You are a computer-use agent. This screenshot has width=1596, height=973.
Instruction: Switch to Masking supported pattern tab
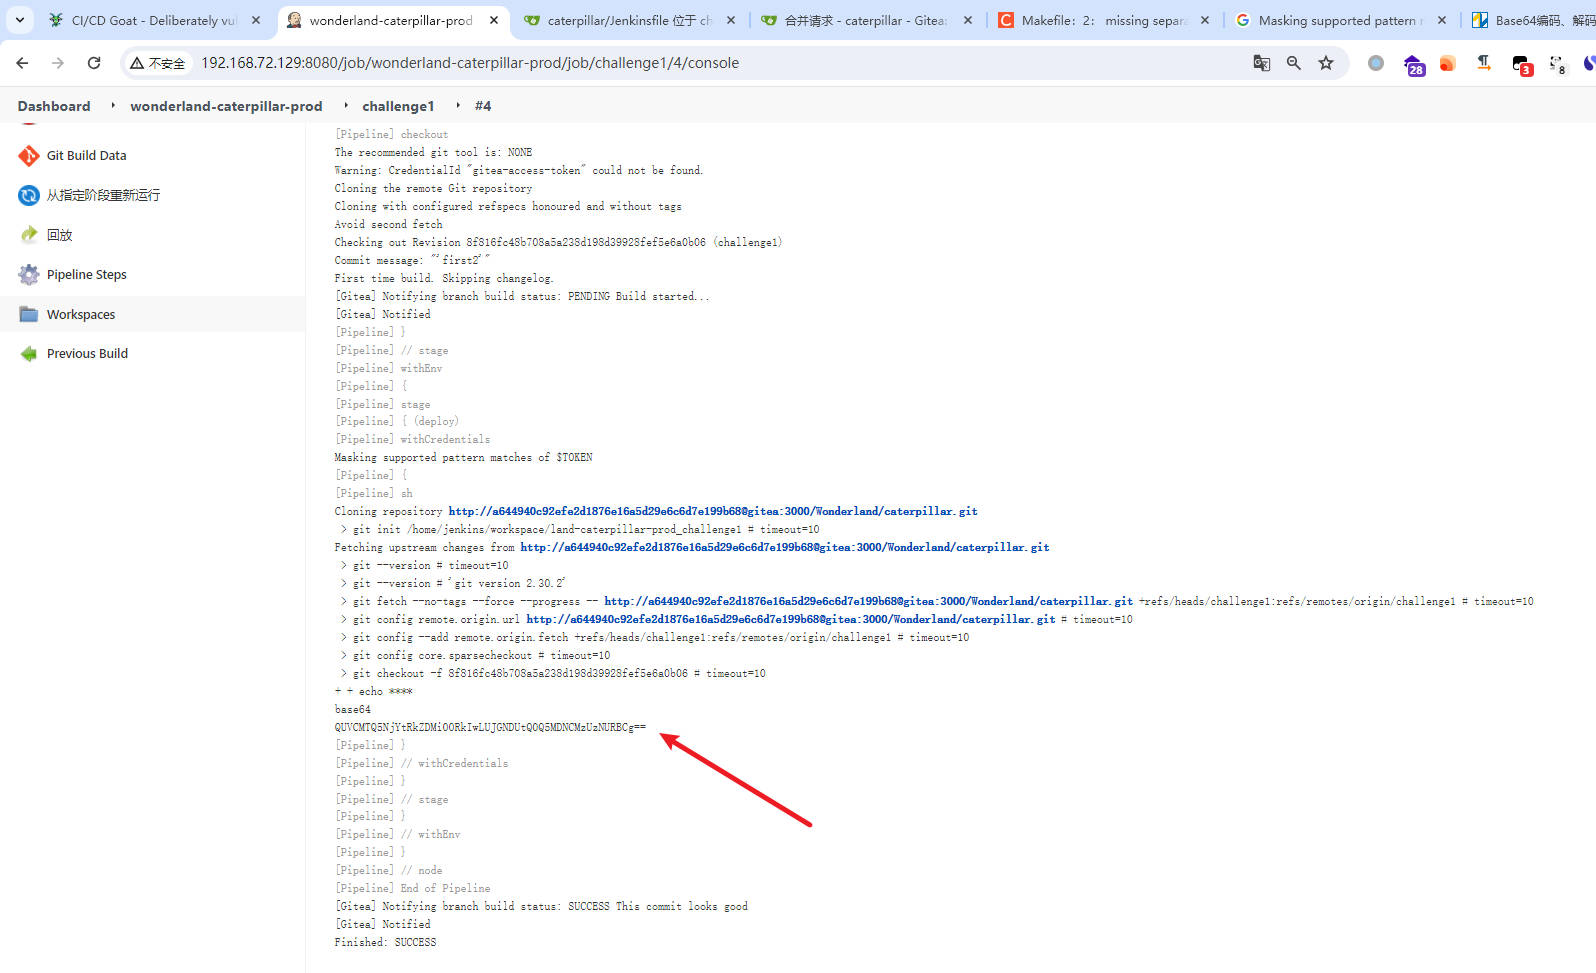tap(1340, 20)
